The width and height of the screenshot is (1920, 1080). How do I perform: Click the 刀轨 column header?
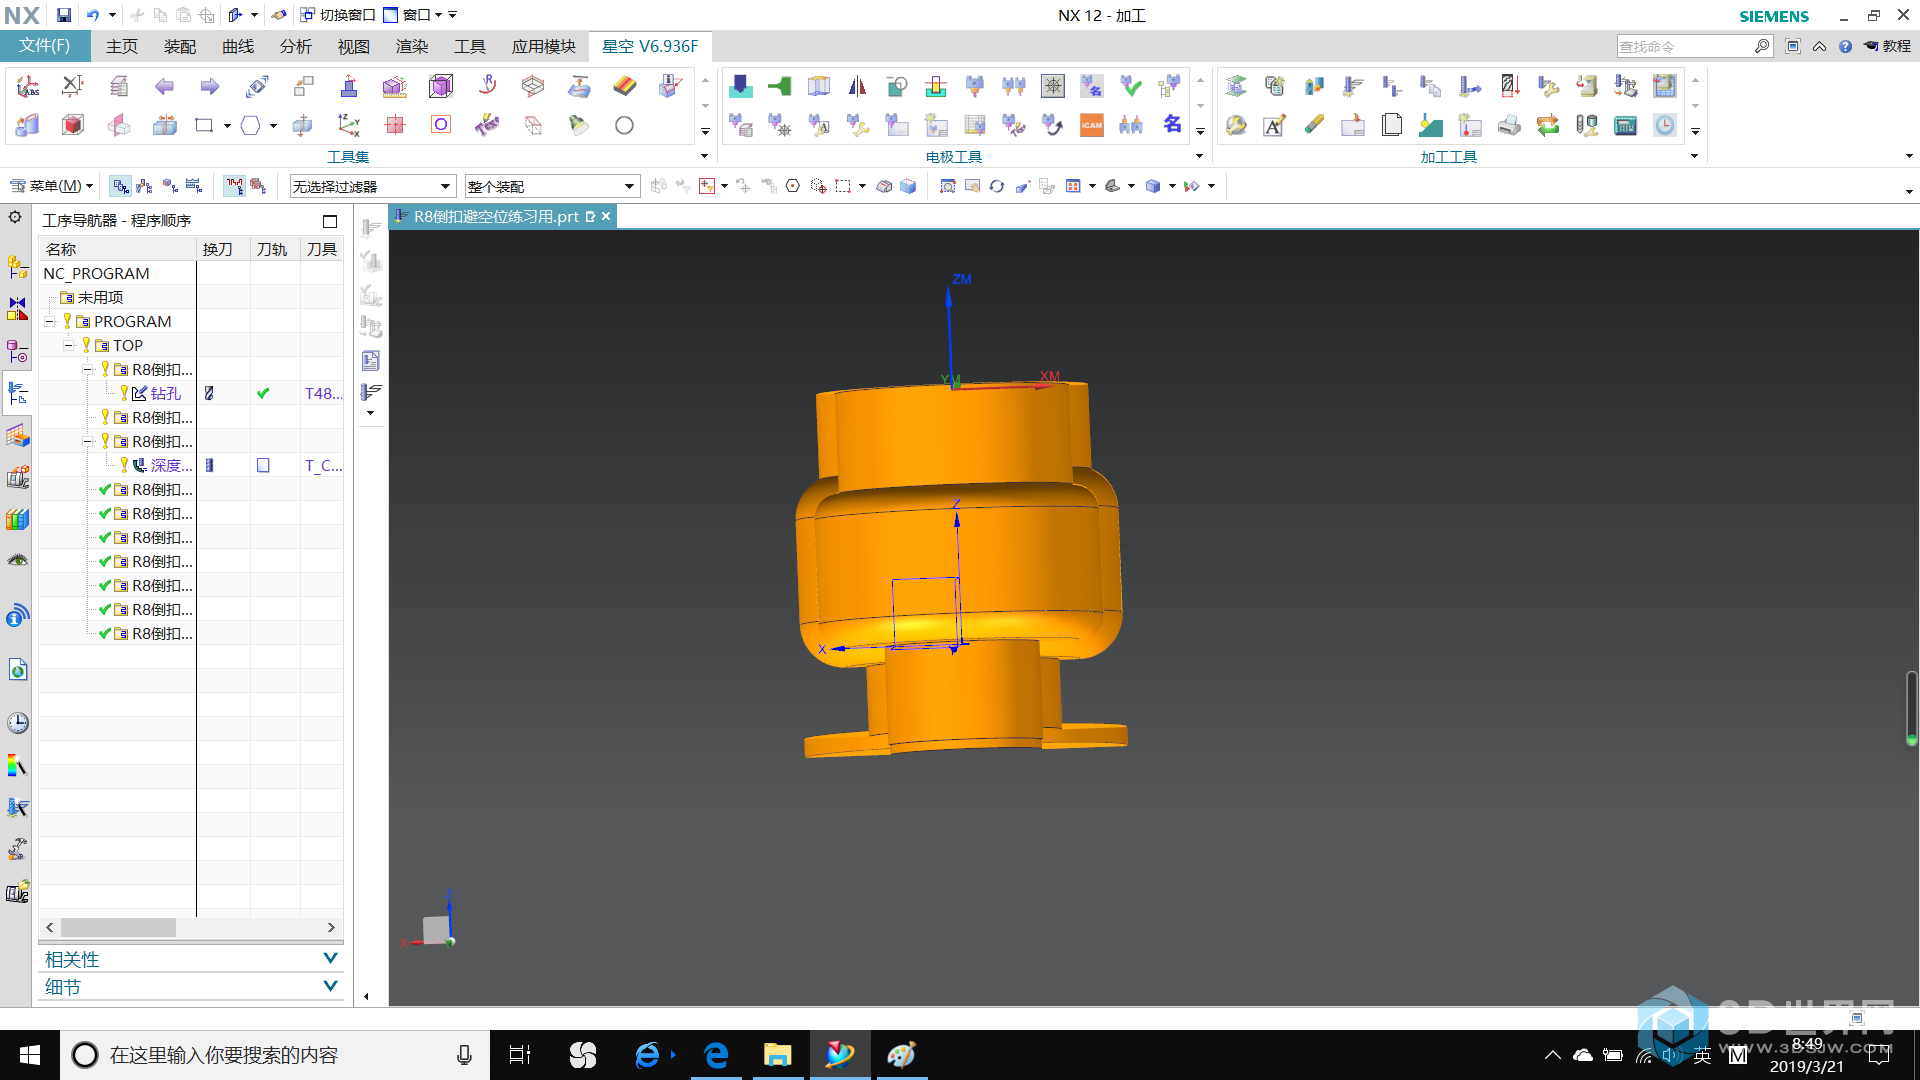273,249
